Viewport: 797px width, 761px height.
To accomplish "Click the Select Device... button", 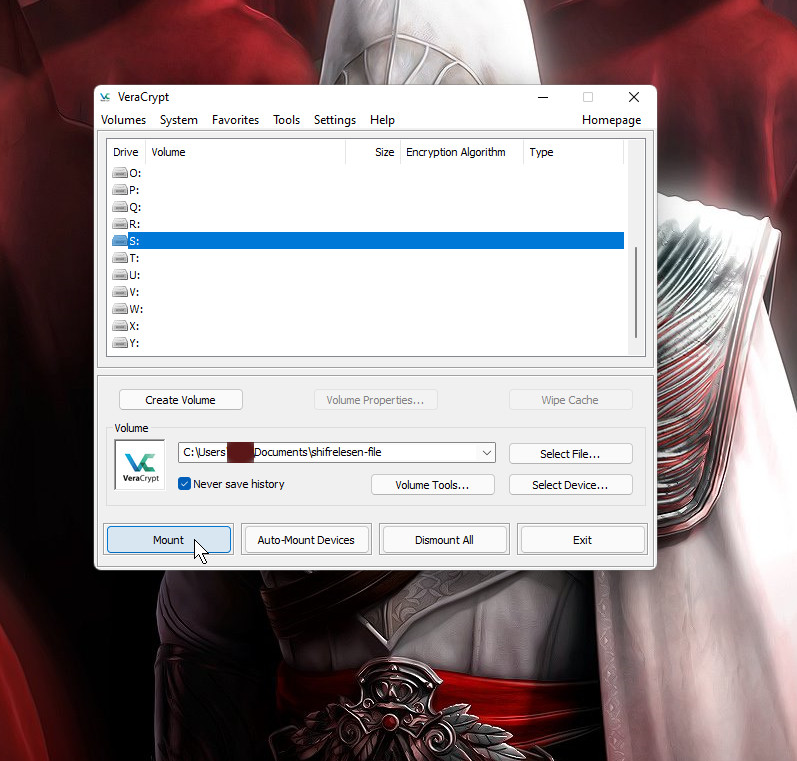I will 570,484.
